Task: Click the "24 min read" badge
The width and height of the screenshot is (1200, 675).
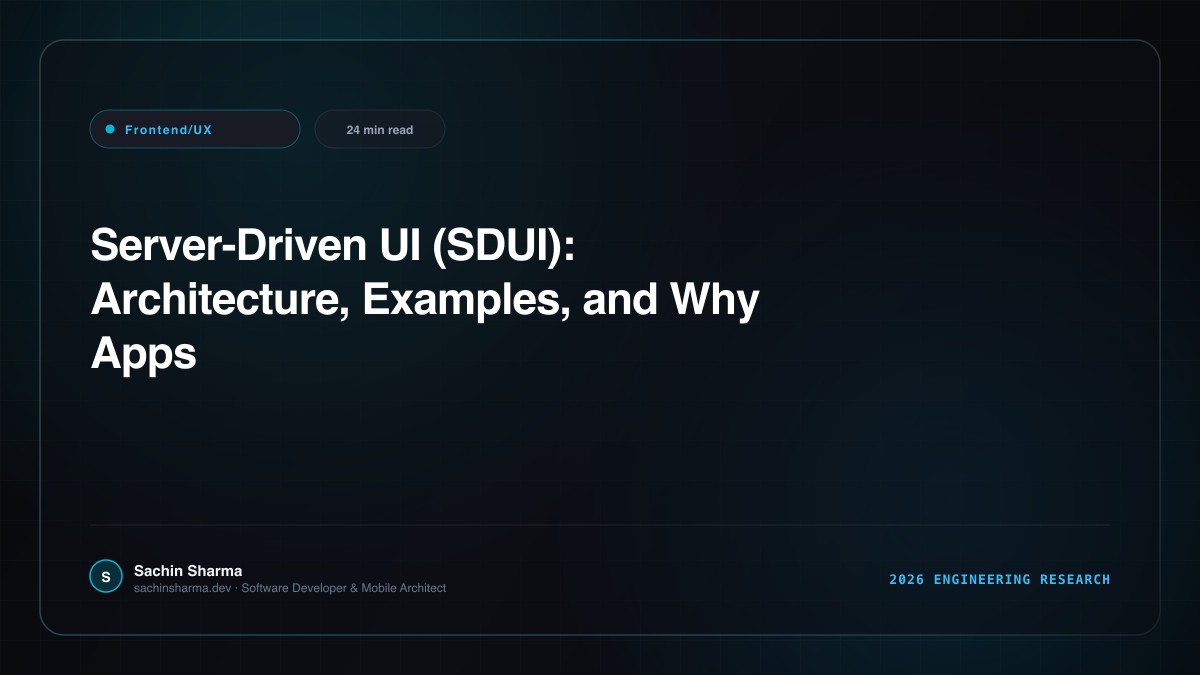Action: (380, 129)
